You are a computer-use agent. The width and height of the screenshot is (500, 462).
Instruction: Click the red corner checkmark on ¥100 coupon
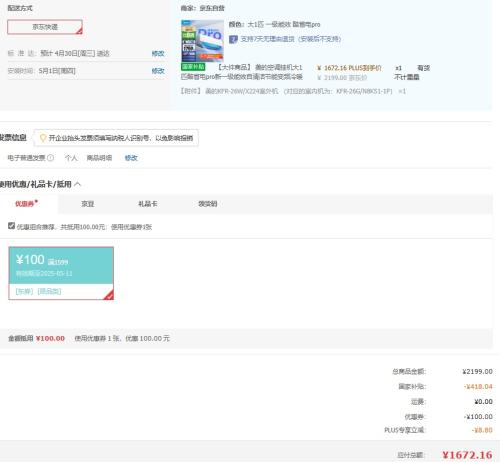tap(109, 295)
